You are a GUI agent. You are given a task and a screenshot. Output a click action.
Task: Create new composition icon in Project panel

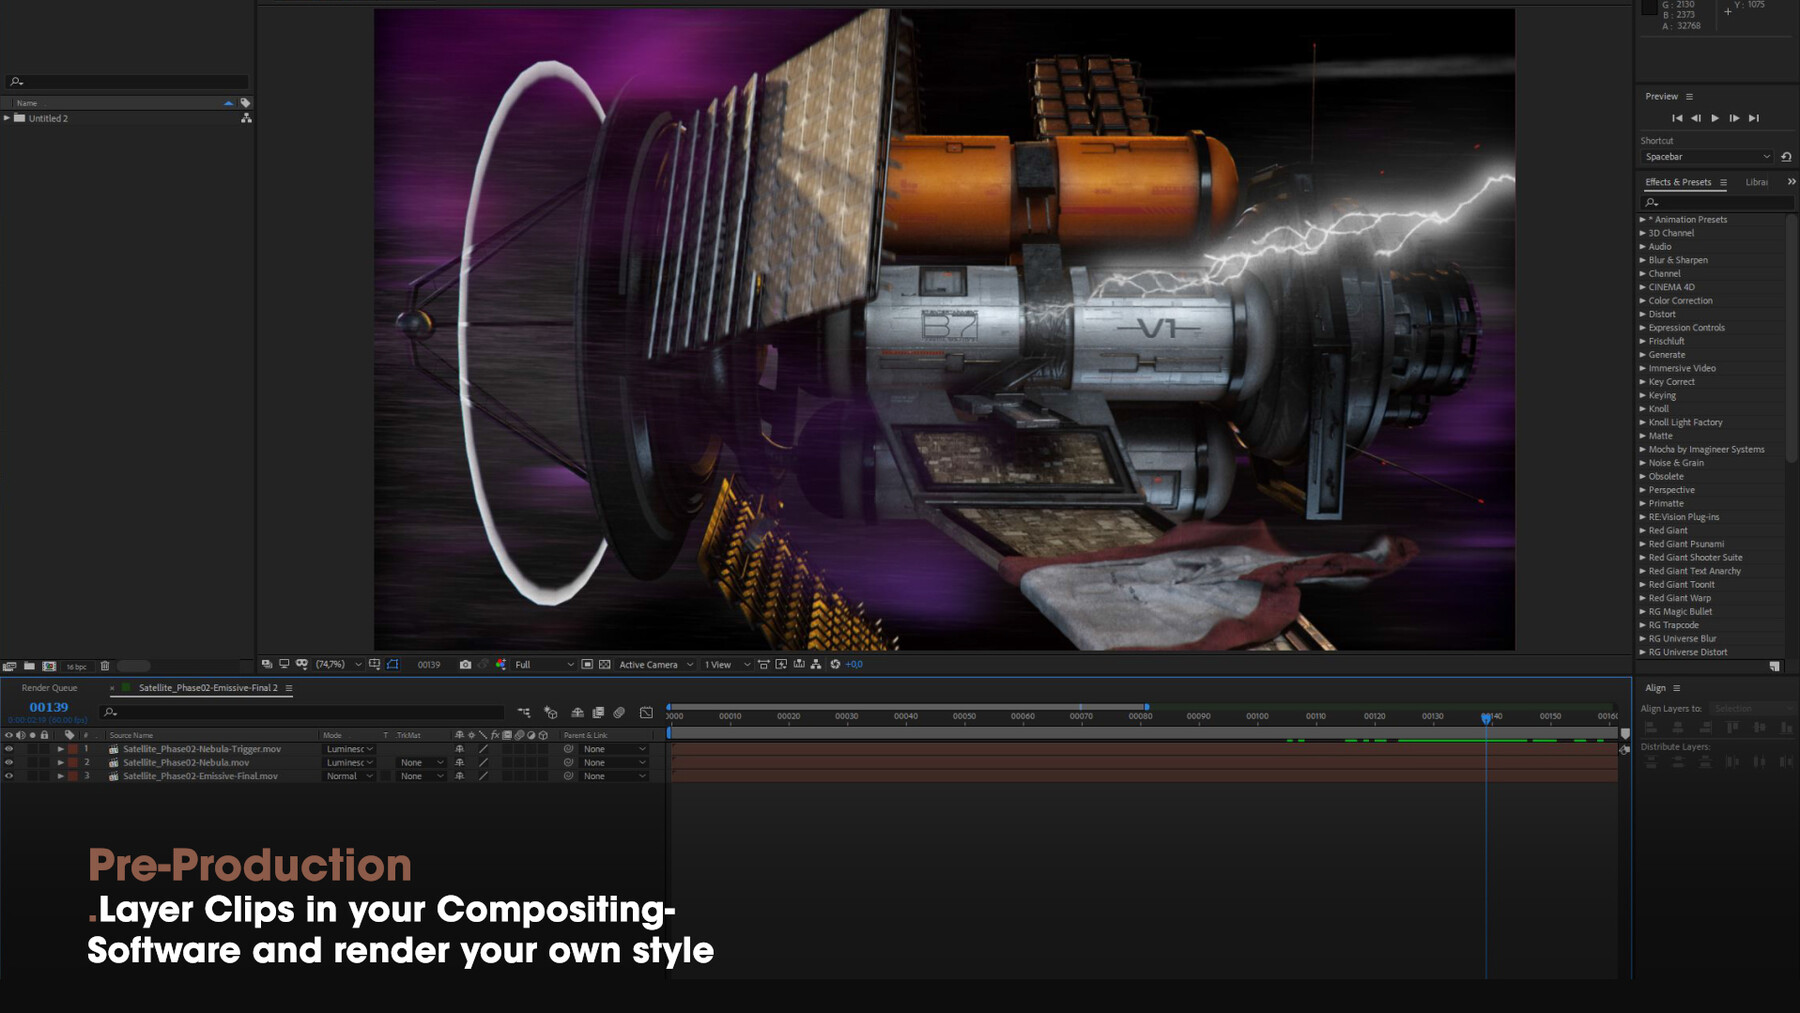click(49, 666)
